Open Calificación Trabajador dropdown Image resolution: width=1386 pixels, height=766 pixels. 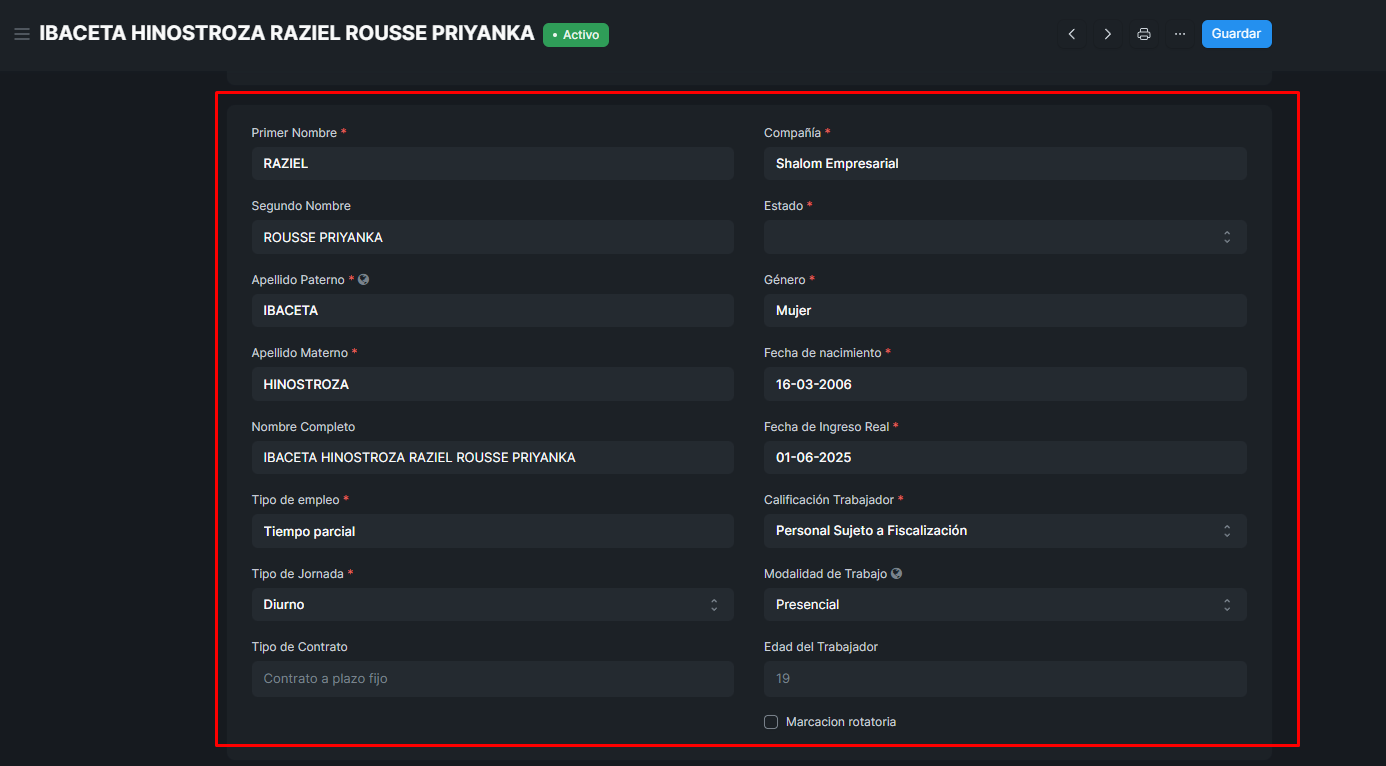click(x=1004, y=531)
